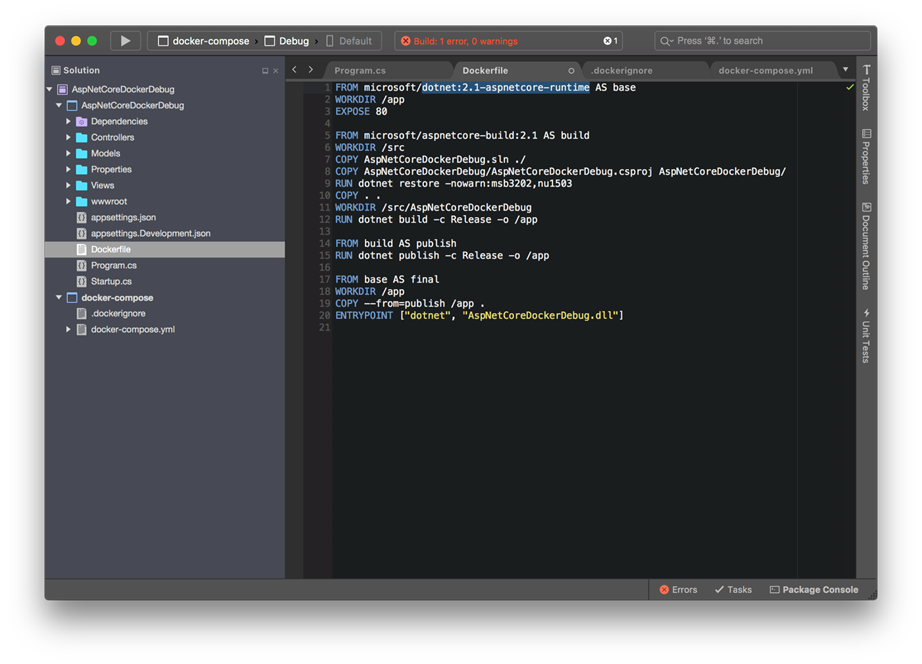The image size is (922, 664).
Task: Open the Package Console pad
Action: pyautogui.click(x=814, y=589)
